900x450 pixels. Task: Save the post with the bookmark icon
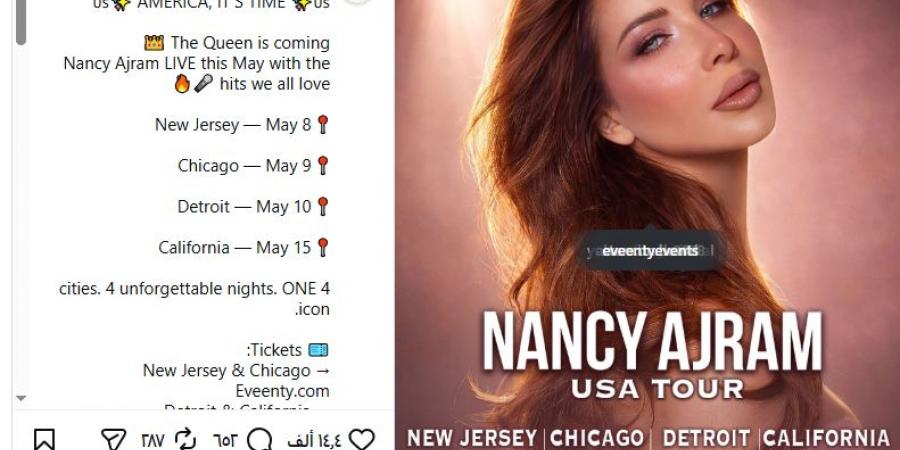pyautogui.click(x=44, y=440)
